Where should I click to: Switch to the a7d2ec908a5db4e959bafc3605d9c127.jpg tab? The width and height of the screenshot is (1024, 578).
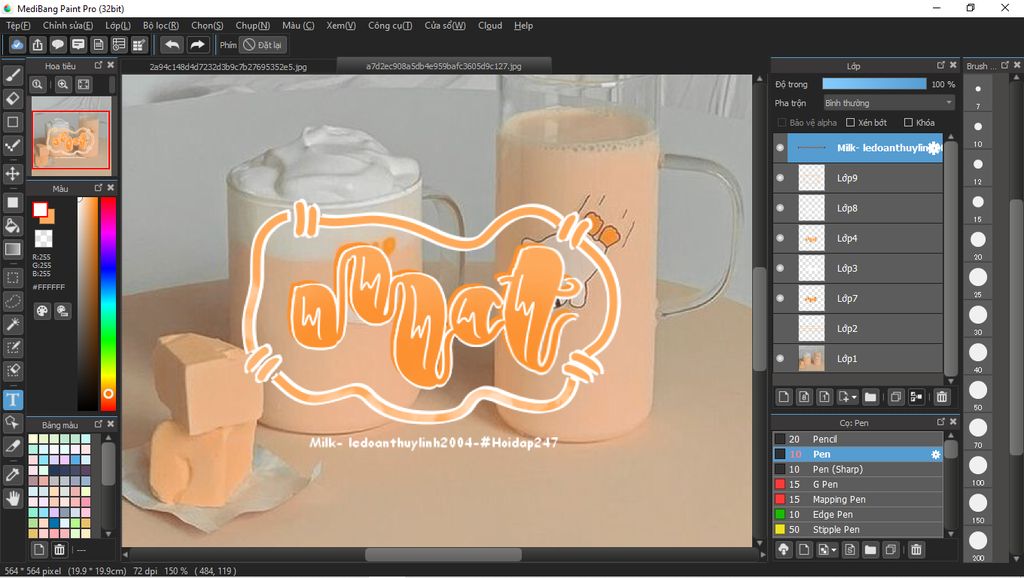point(443,66)
